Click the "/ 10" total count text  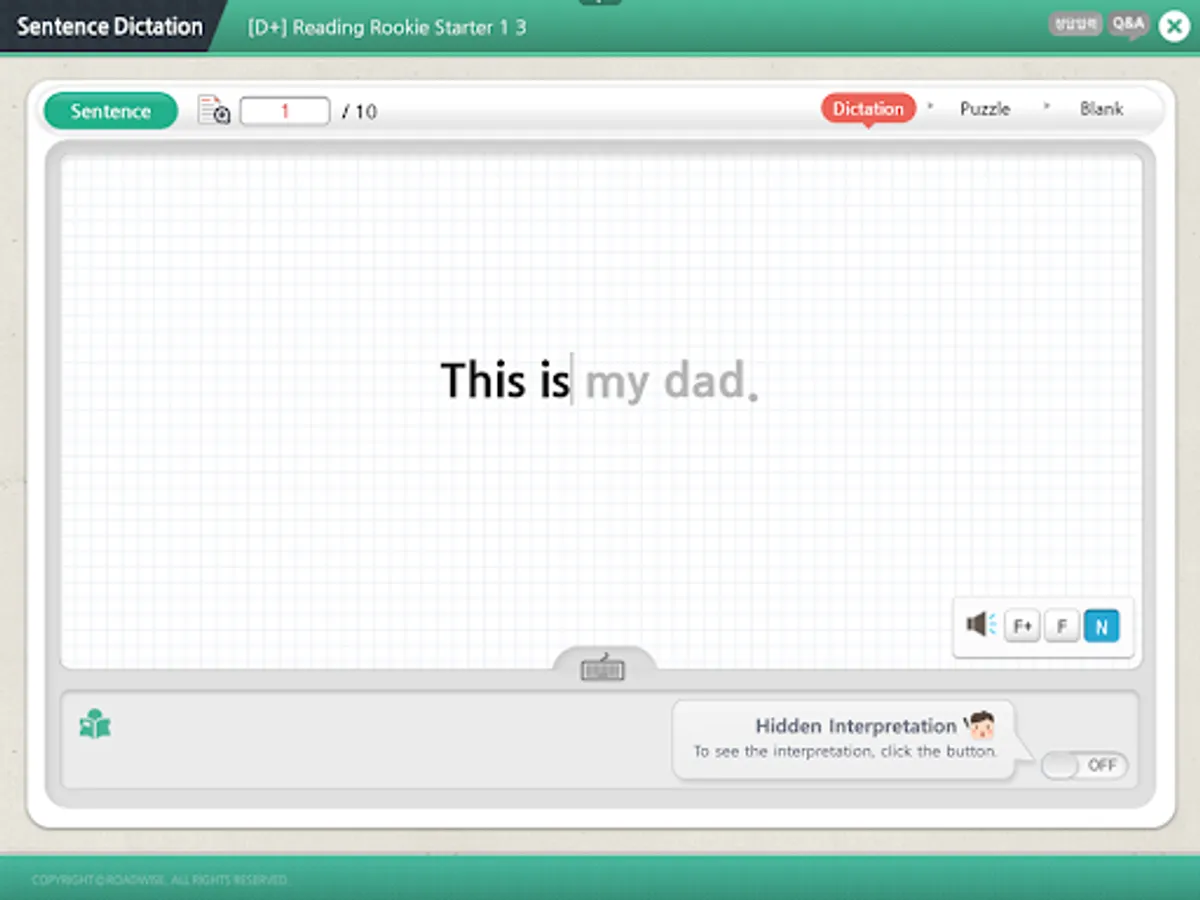[x=359, y=111]
